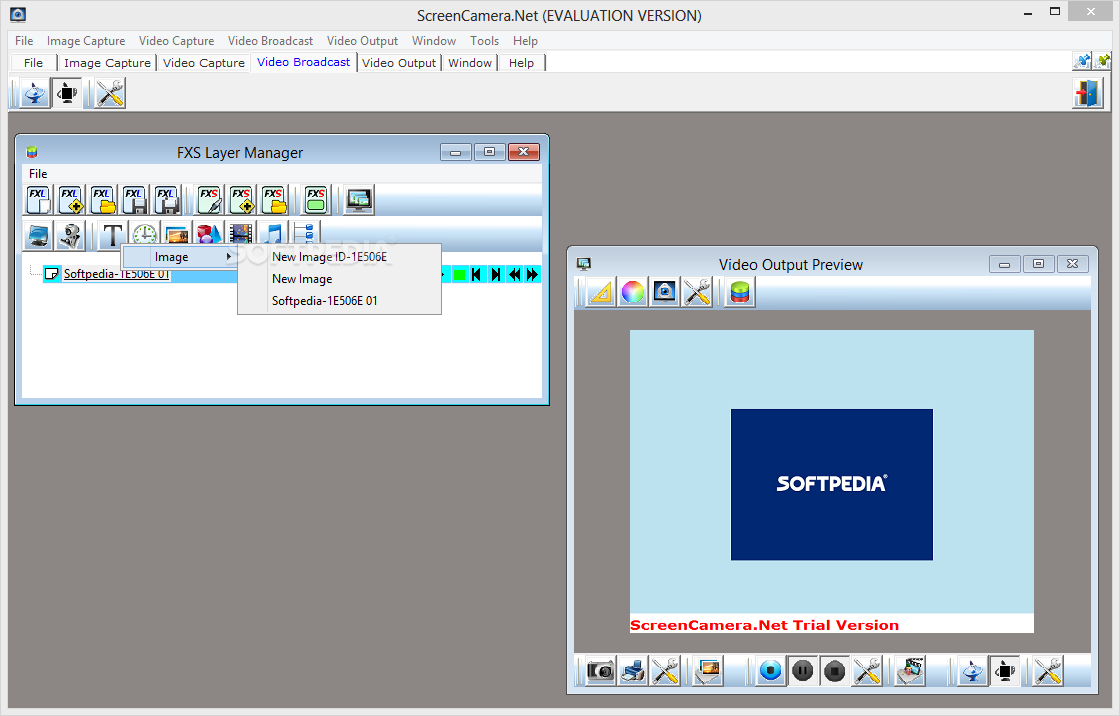Click the FXS green rectangle icon
Image resolution: width=1120 pixels, height=716 pixels.
coord(316,200)
